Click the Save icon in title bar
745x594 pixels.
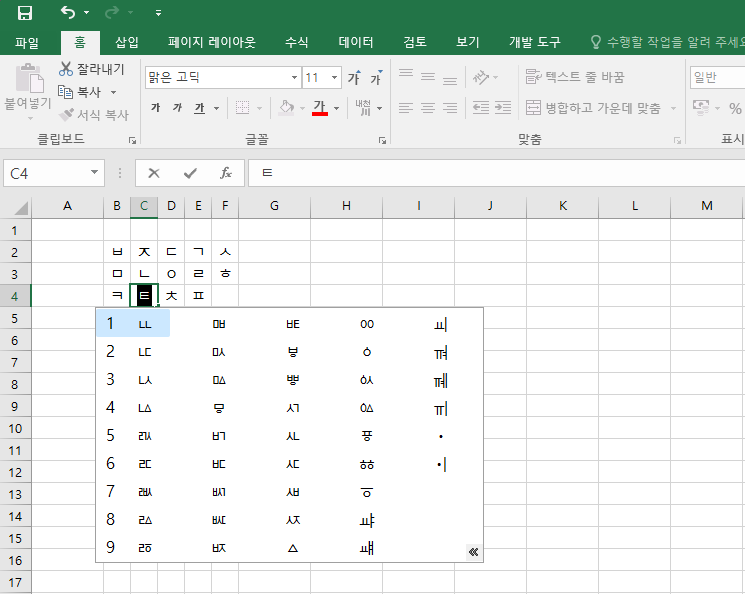click(25, 13)
